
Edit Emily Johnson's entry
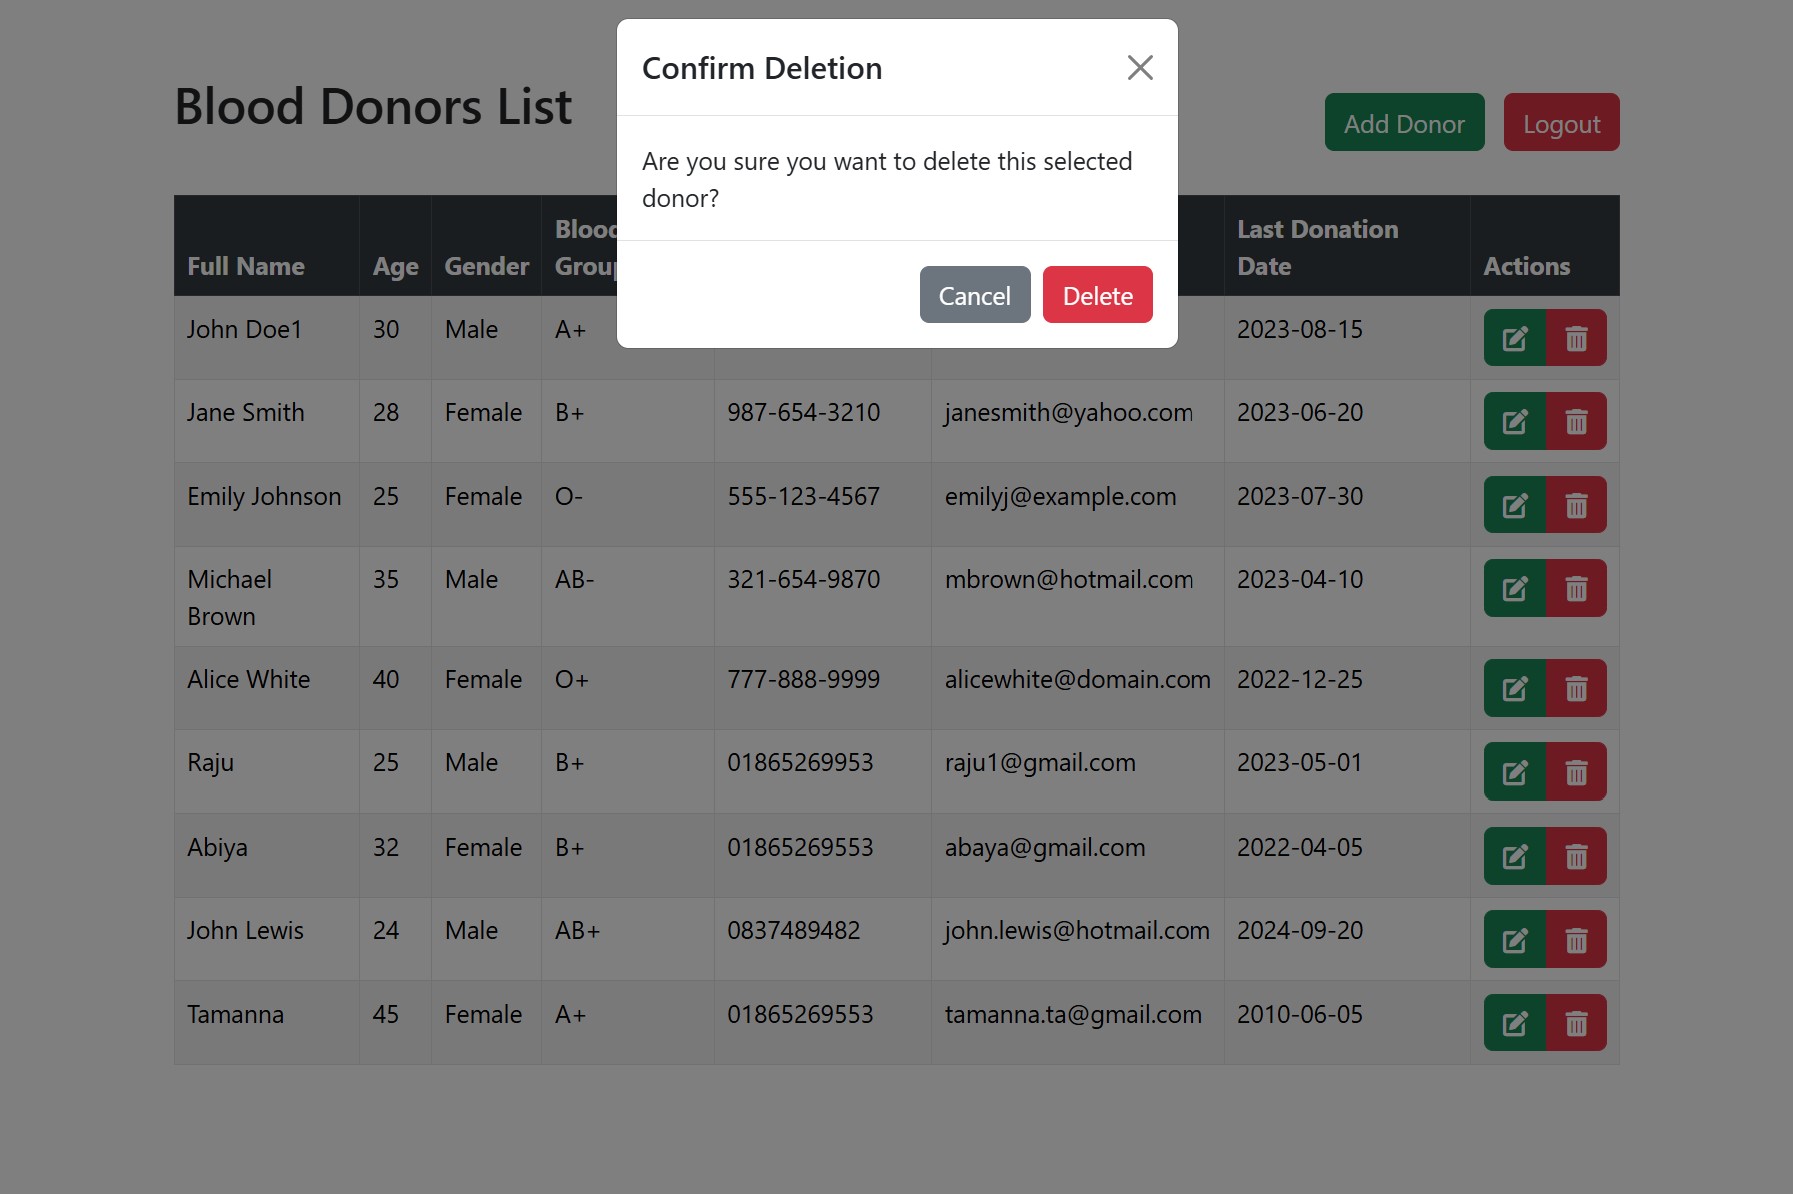click(x=1514, y=505)
